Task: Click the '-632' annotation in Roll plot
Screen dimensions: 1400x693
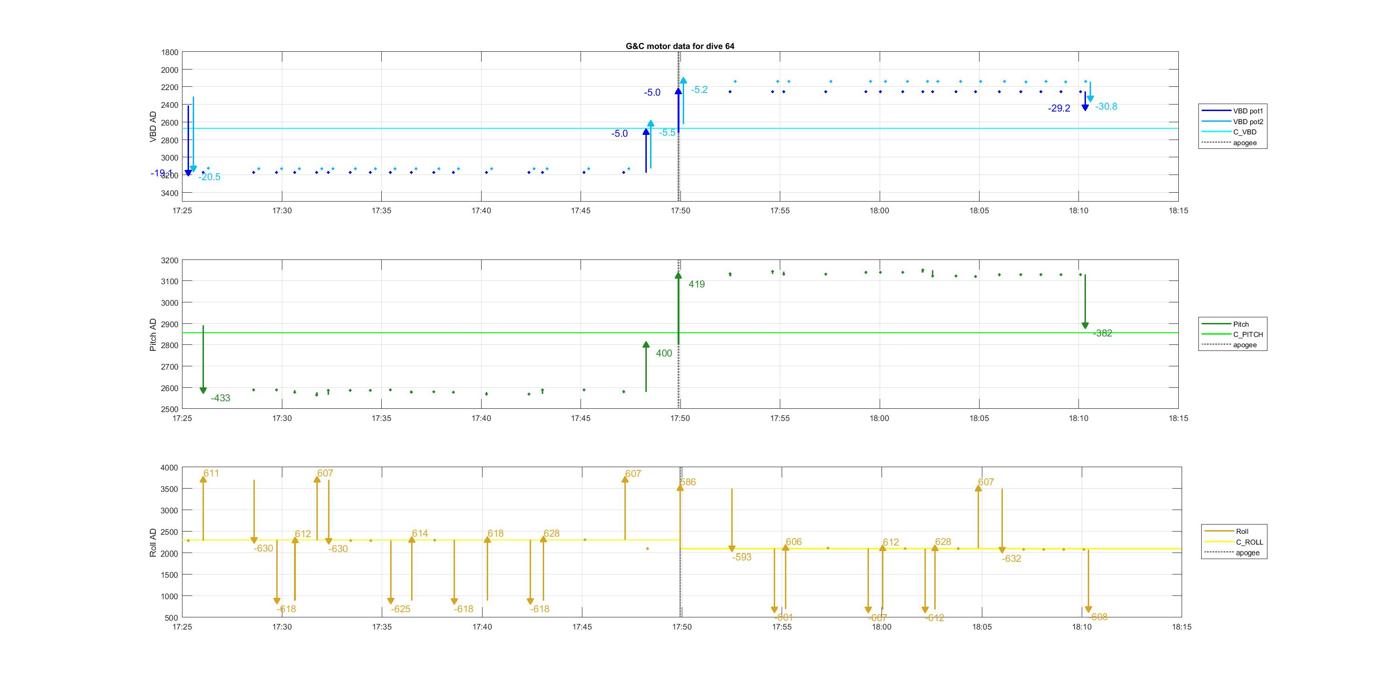Action: point(1011,559)
